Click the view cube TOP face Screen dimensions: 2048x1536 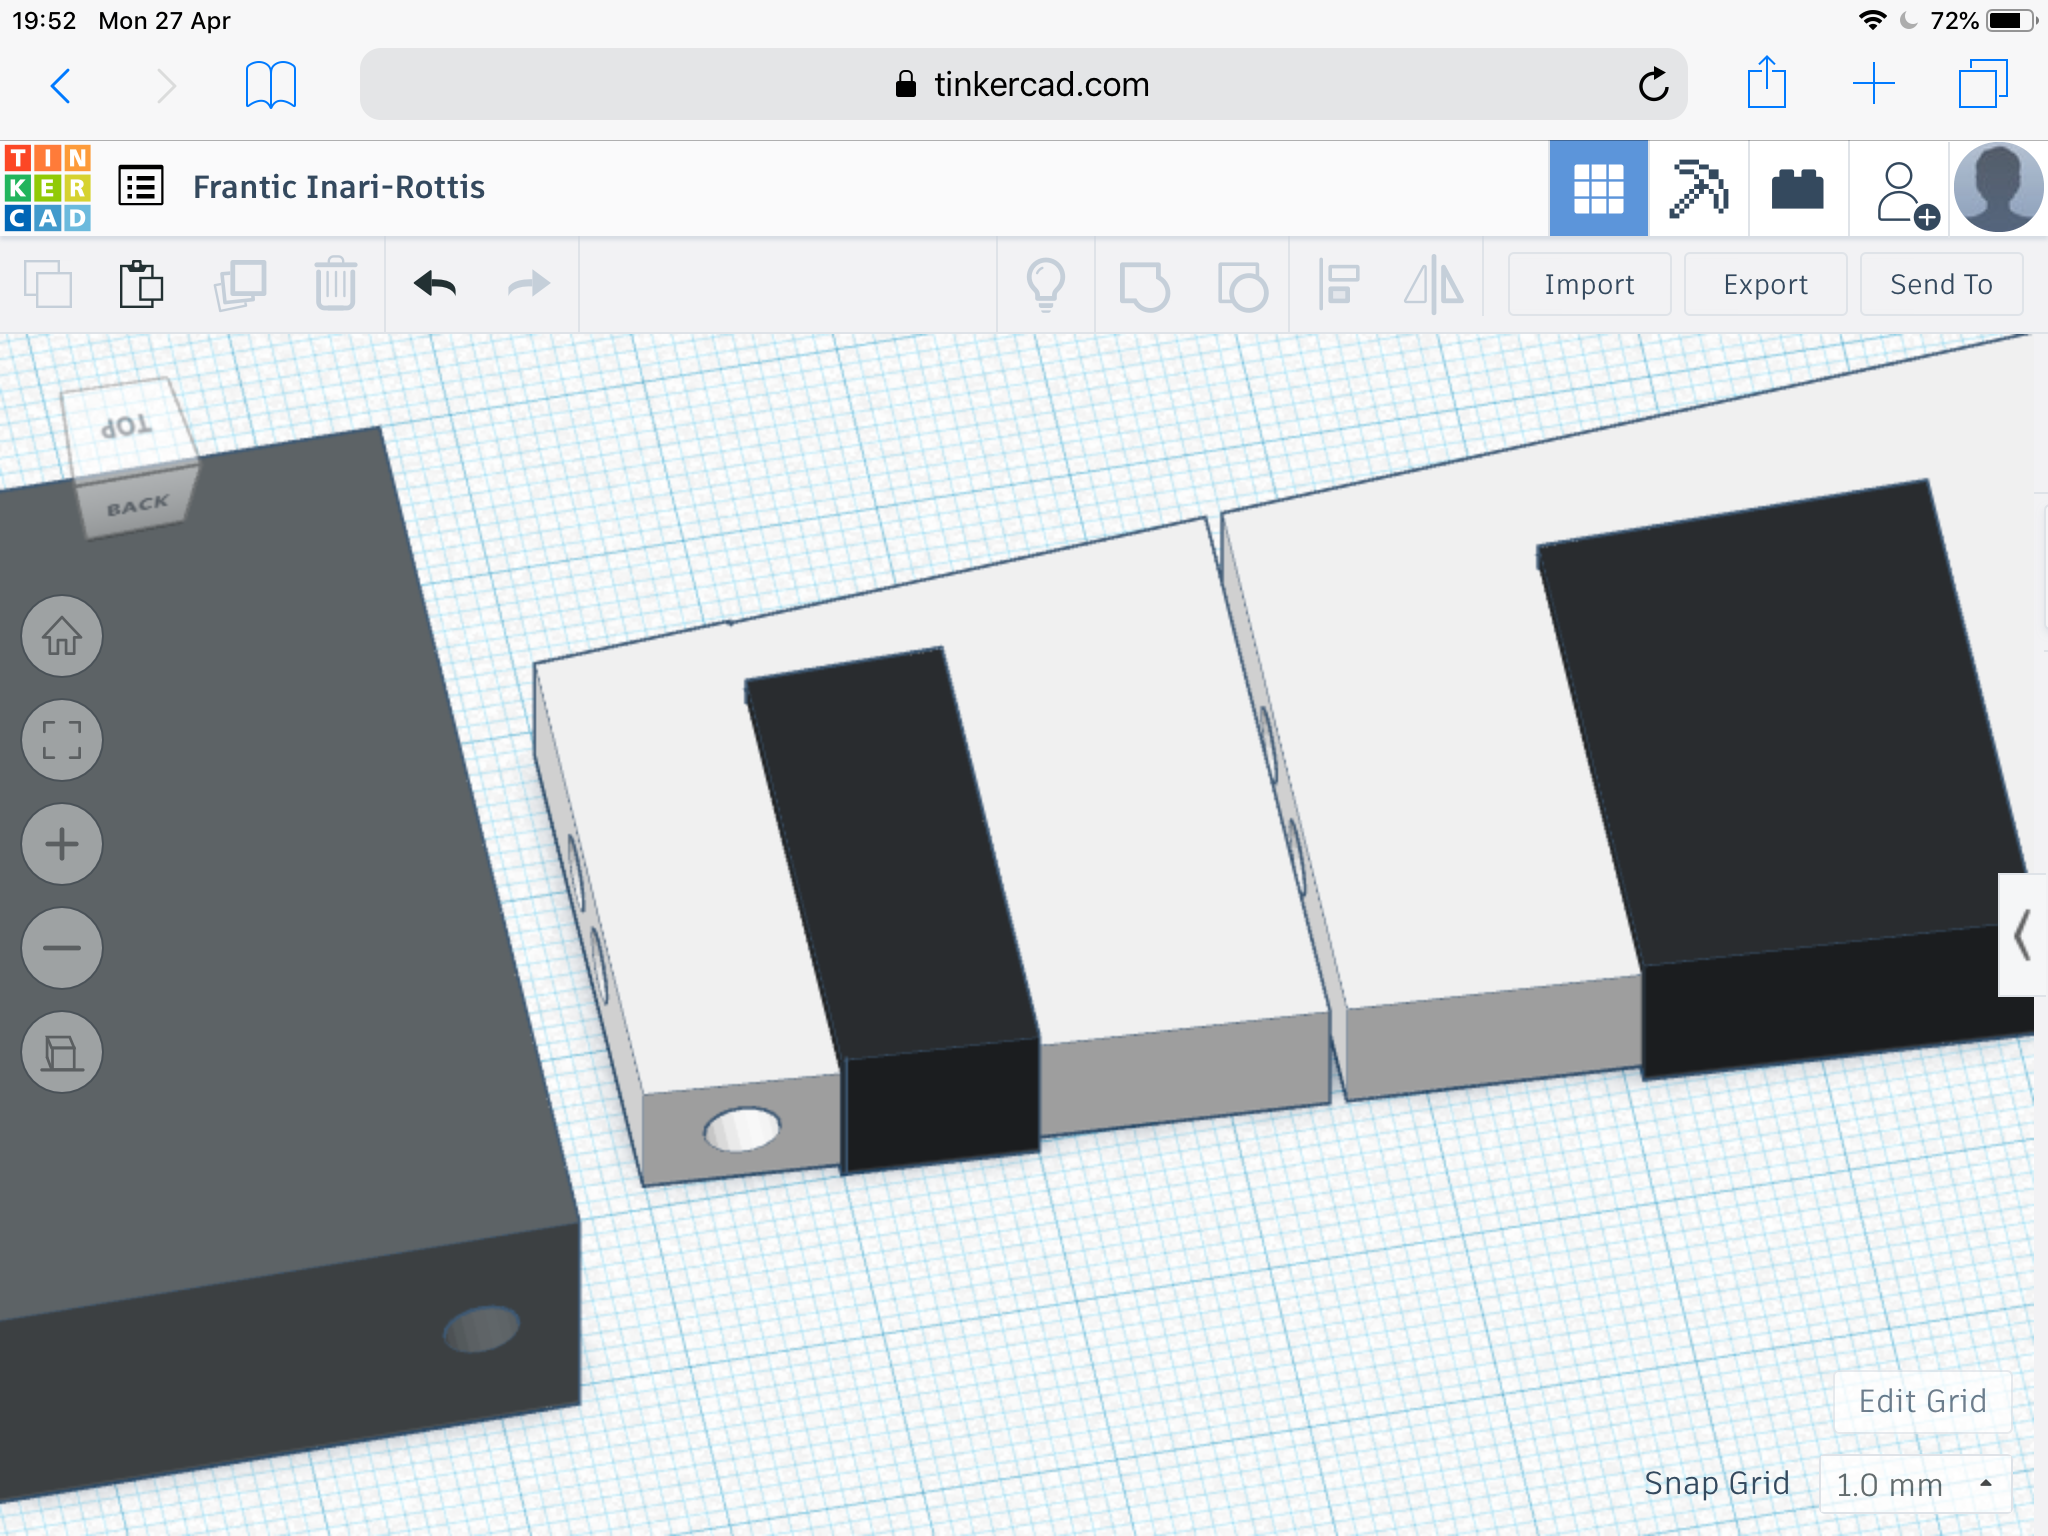(x=126, y=428)
